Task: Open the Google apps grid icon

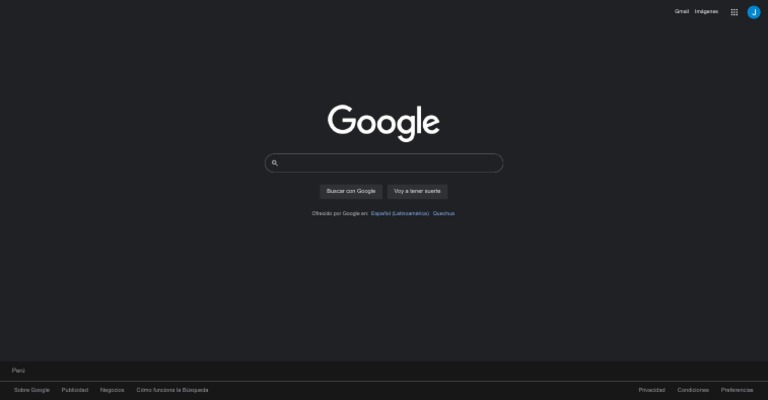Action: (734, 12)
